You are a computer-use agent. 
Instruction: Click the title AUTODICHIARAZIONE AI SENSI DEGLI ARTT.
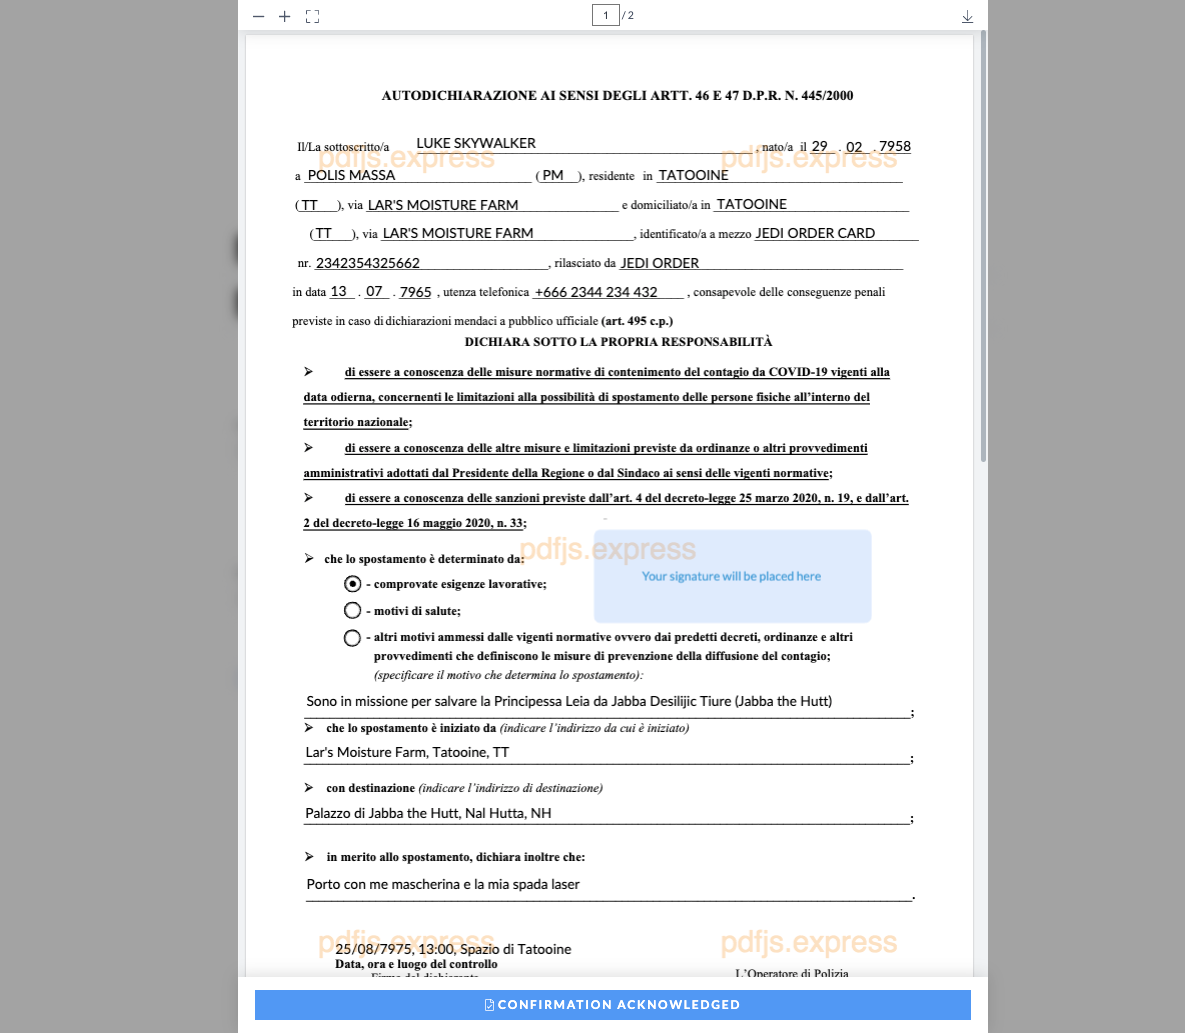tap(617, 96)
